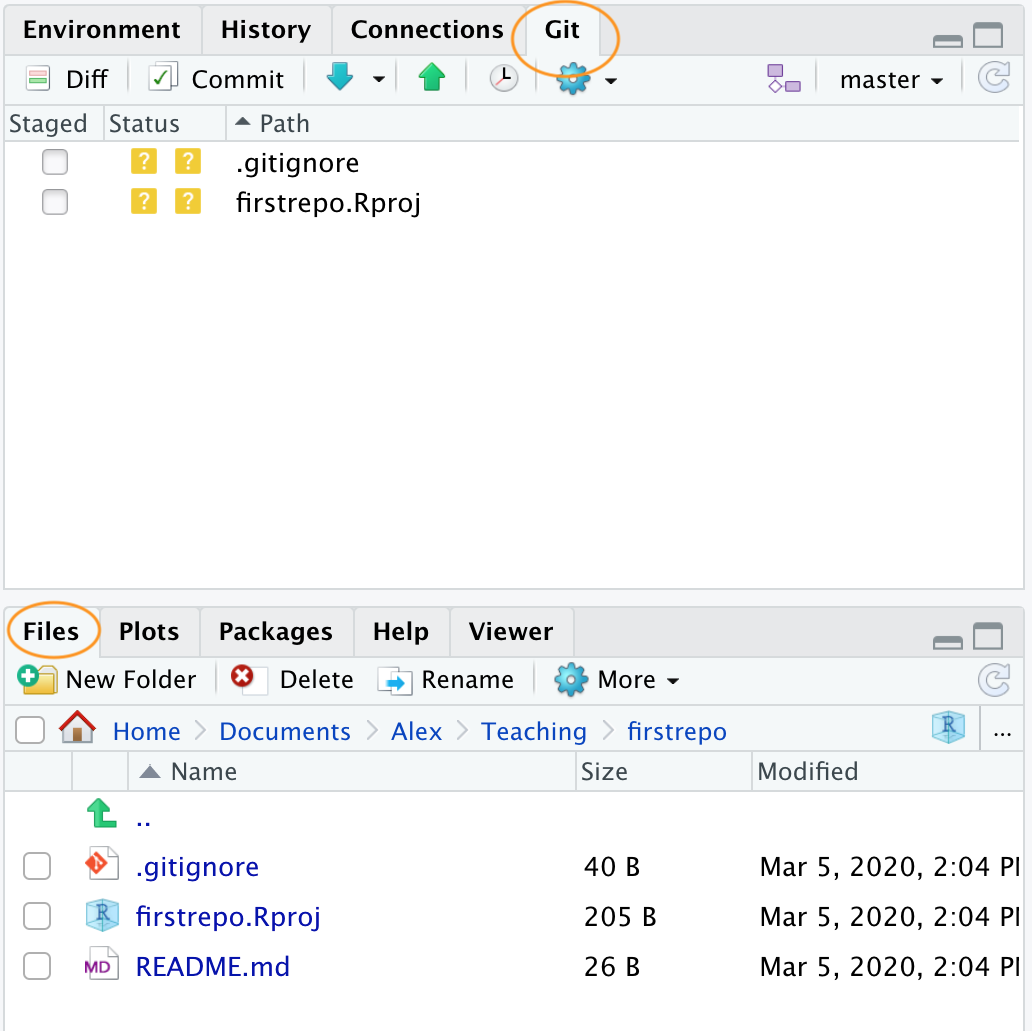1032x1031 pixels.
Task: Click the green Push arrow icon
Action: coord(431,79)
